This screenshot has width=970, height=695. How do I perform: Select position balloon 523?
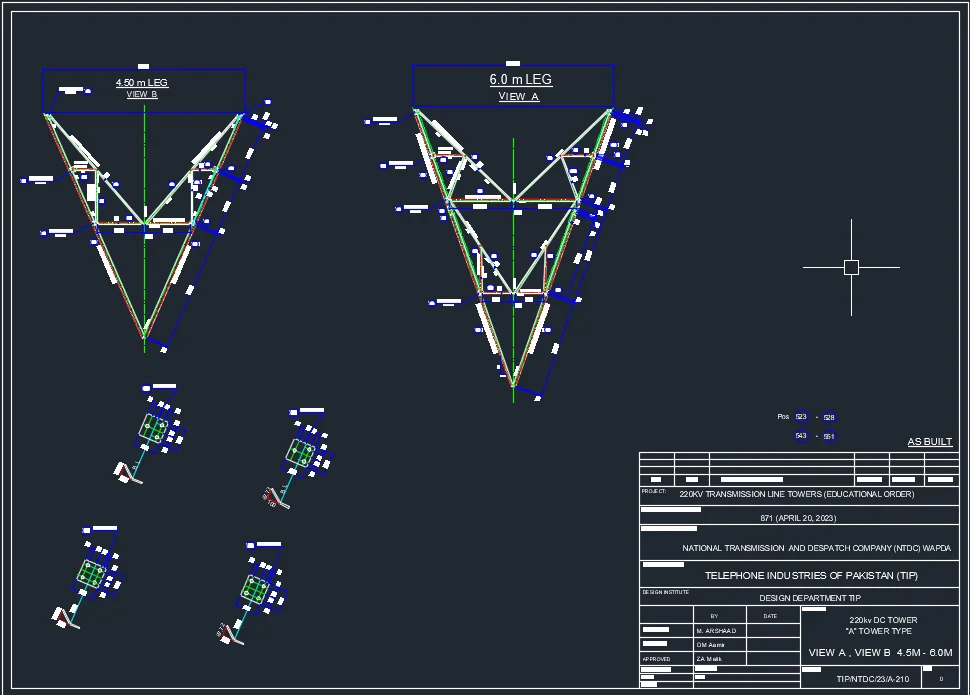[x=801, y=417]
